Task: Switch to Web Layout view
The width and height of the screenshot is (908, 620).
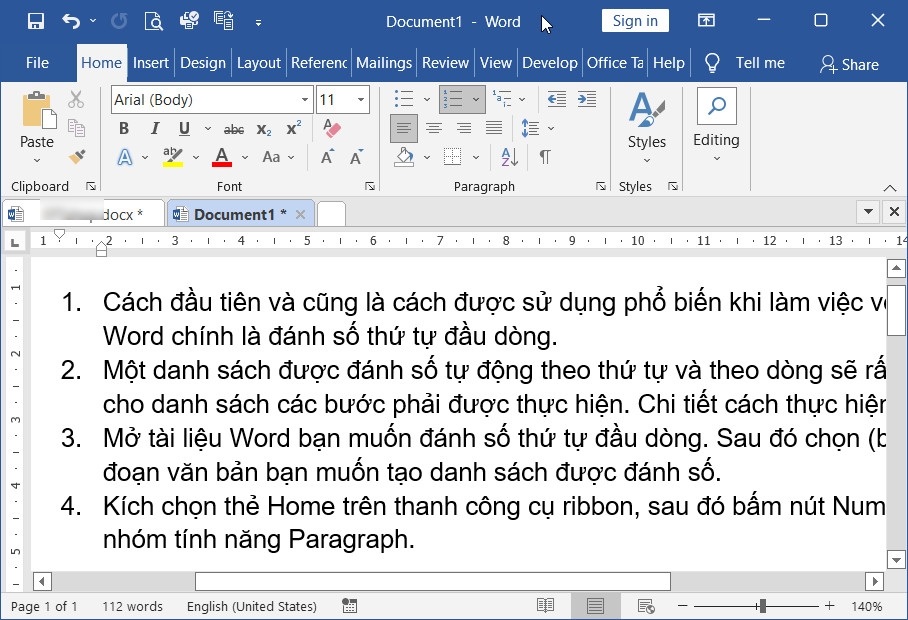Action: [646, 606]
